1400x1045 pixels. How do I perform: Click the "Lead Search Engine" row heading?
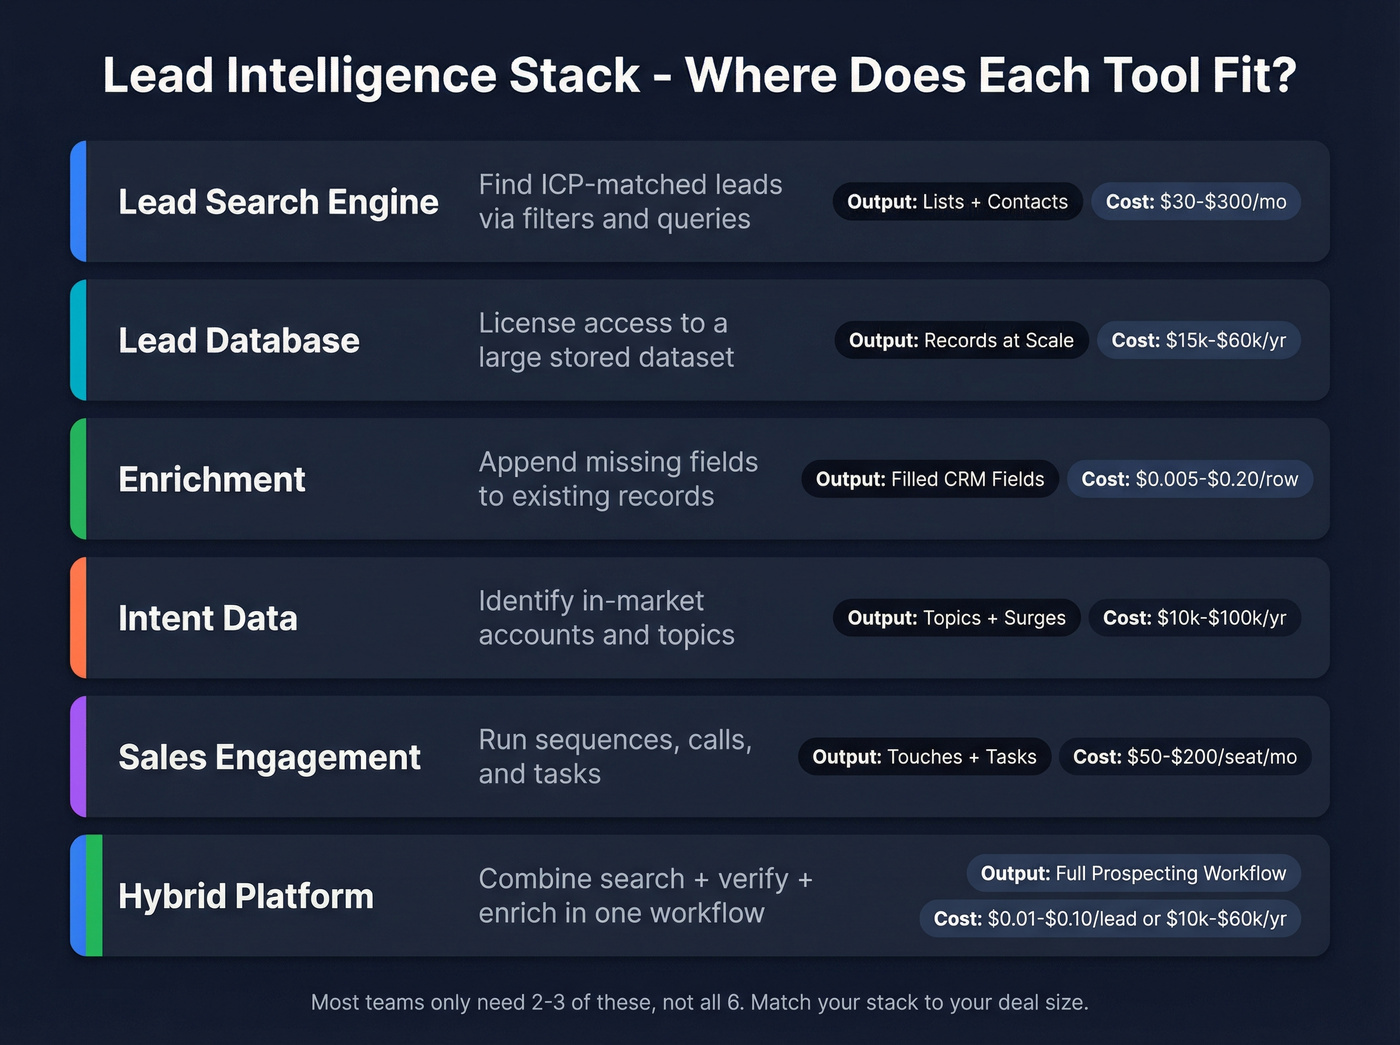coord(278,201)
